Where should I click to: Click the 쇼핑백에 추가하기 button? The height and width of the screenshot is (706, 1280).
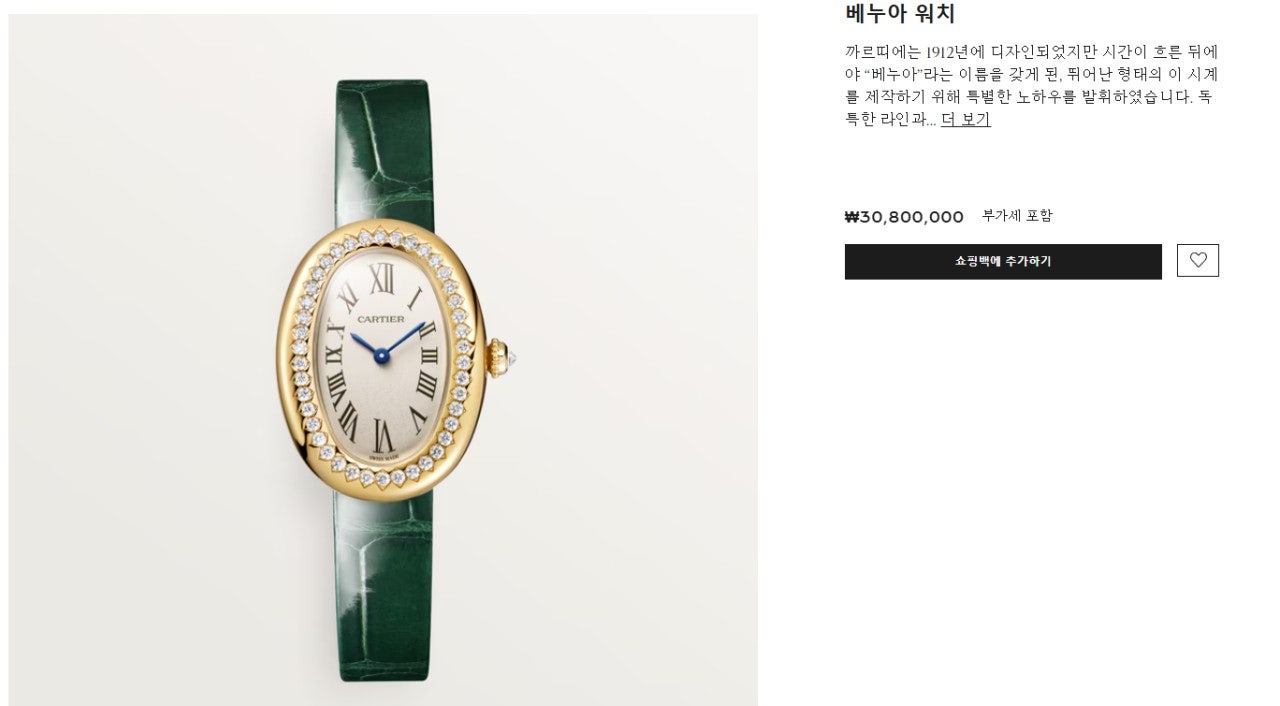point(1003,261)
